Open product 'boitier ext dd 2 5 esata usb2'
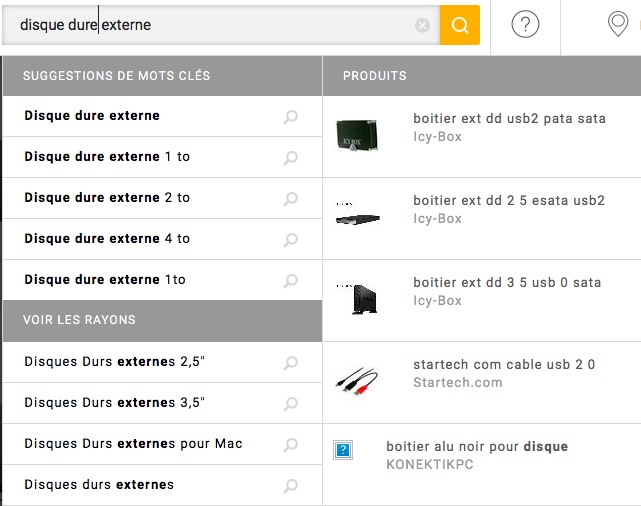 (x=509, y=200)
